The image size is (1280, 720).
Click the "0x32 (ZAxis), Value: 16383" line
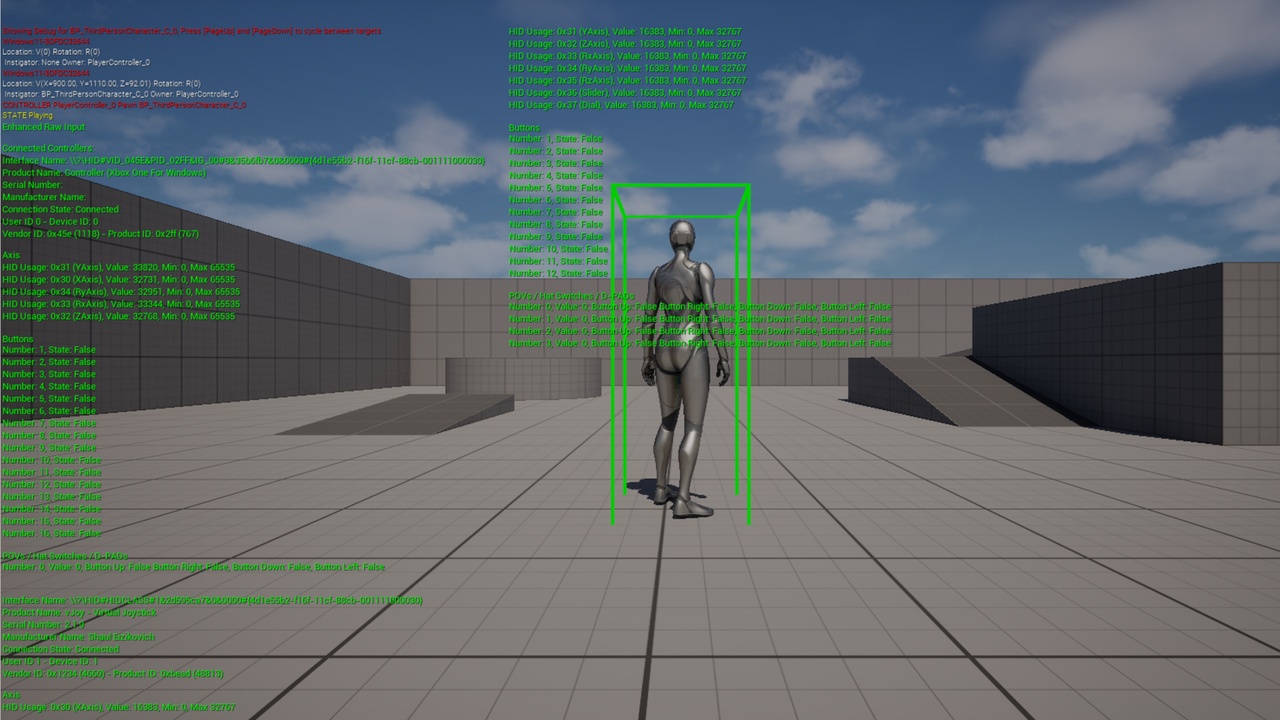tap(625, 44)
